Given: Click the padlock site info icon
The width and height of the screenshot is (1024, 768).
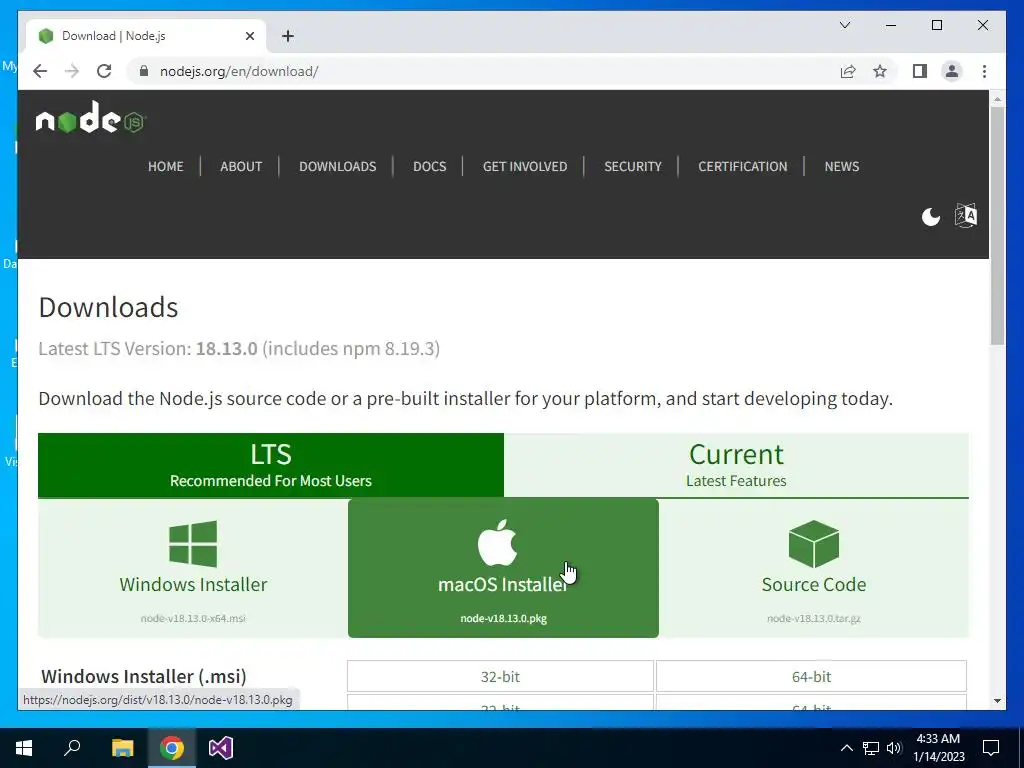Looking at the screenshot, I should click(144, 71).
